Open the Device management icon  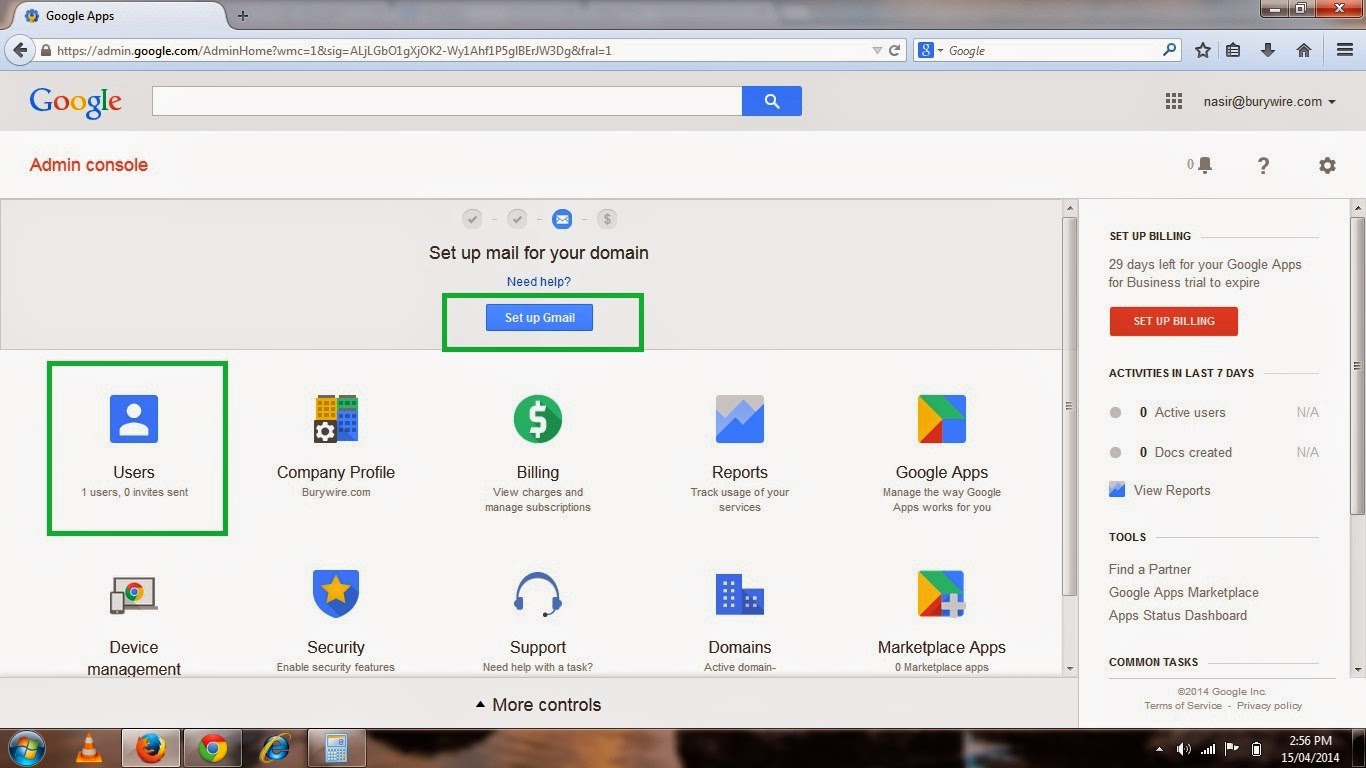[x=134, y=594]
